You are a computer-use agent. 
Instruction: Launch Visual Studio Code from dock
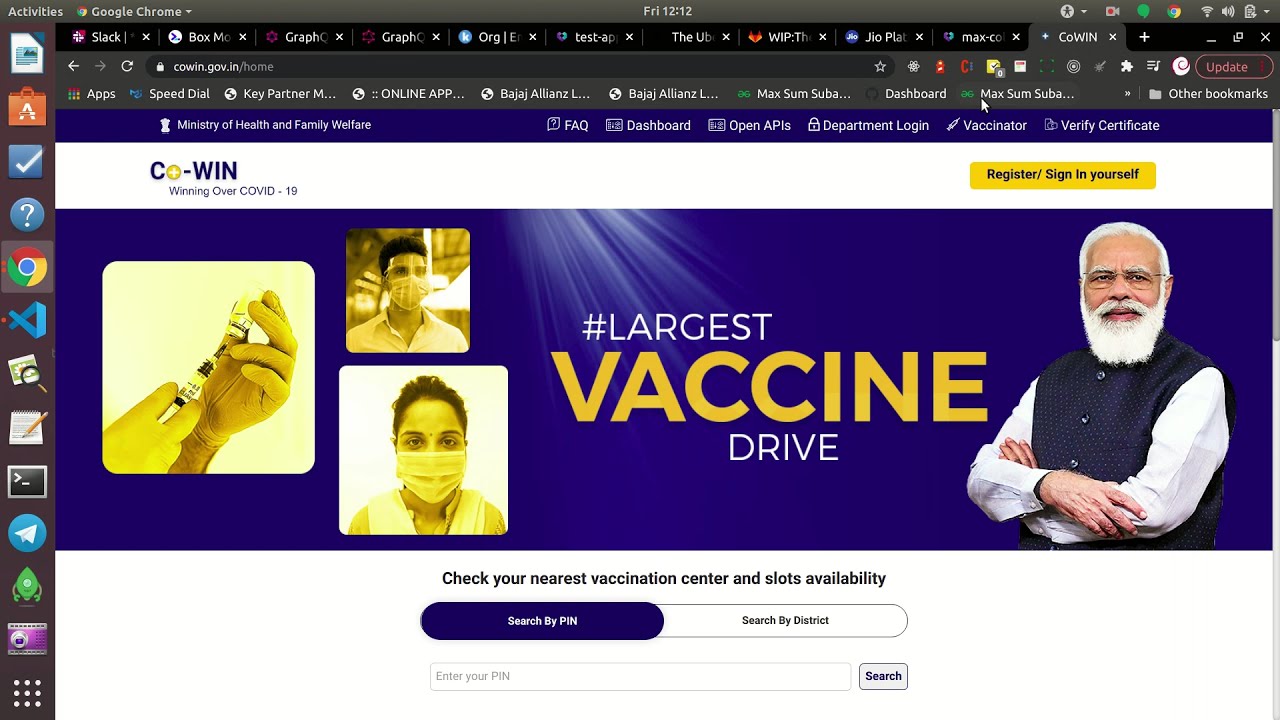pyautogui.click(x=27, y=321)
